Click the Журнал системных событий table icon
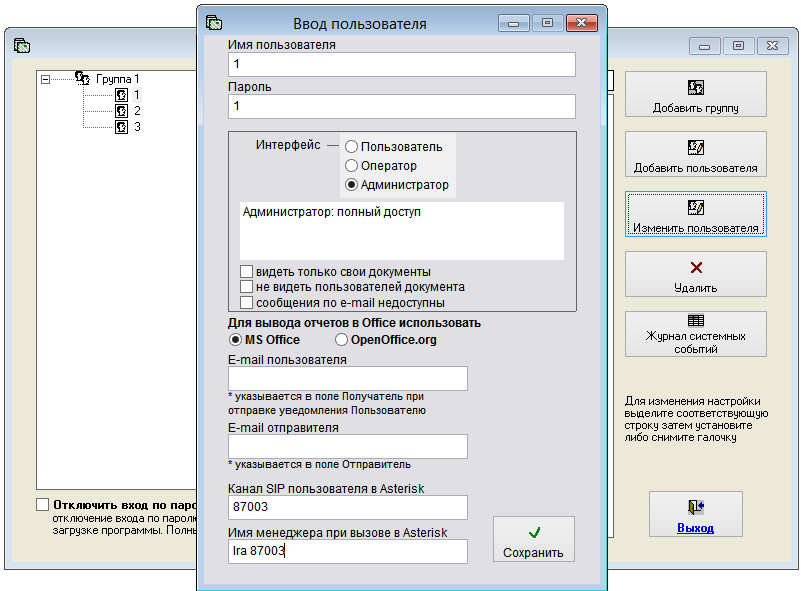 click(x=695, y=320)
